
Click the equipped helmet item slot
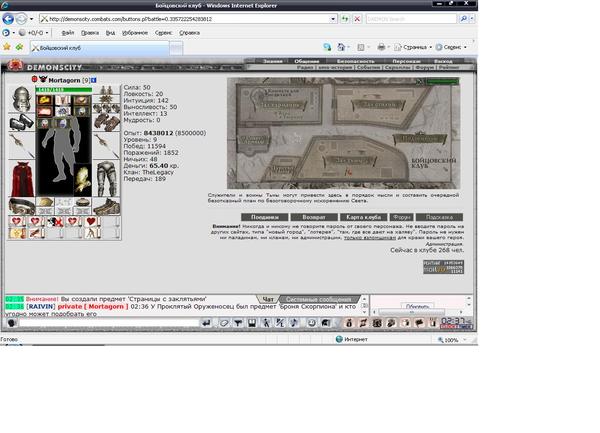(x=21, y=99)
